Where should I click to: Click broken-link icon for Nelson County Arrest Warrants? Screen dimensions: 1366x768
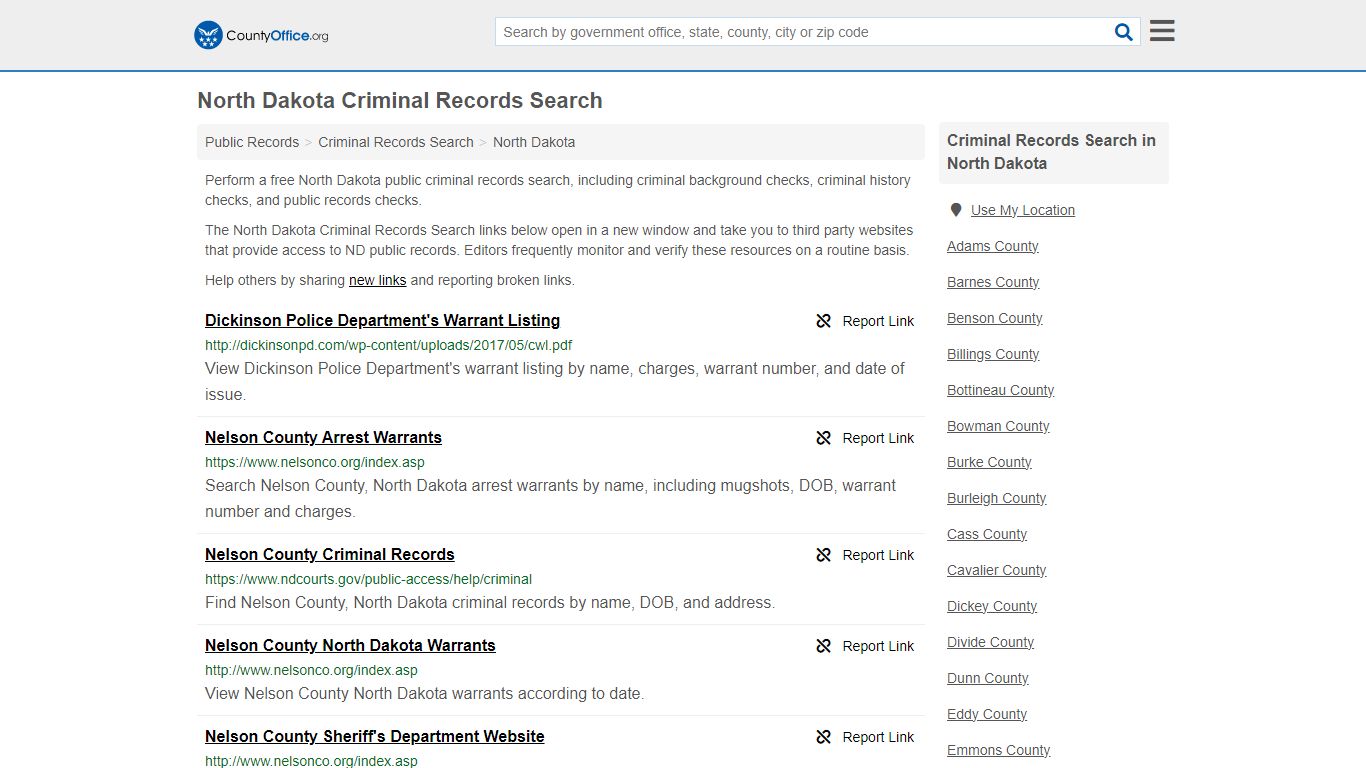coord(824,438)
